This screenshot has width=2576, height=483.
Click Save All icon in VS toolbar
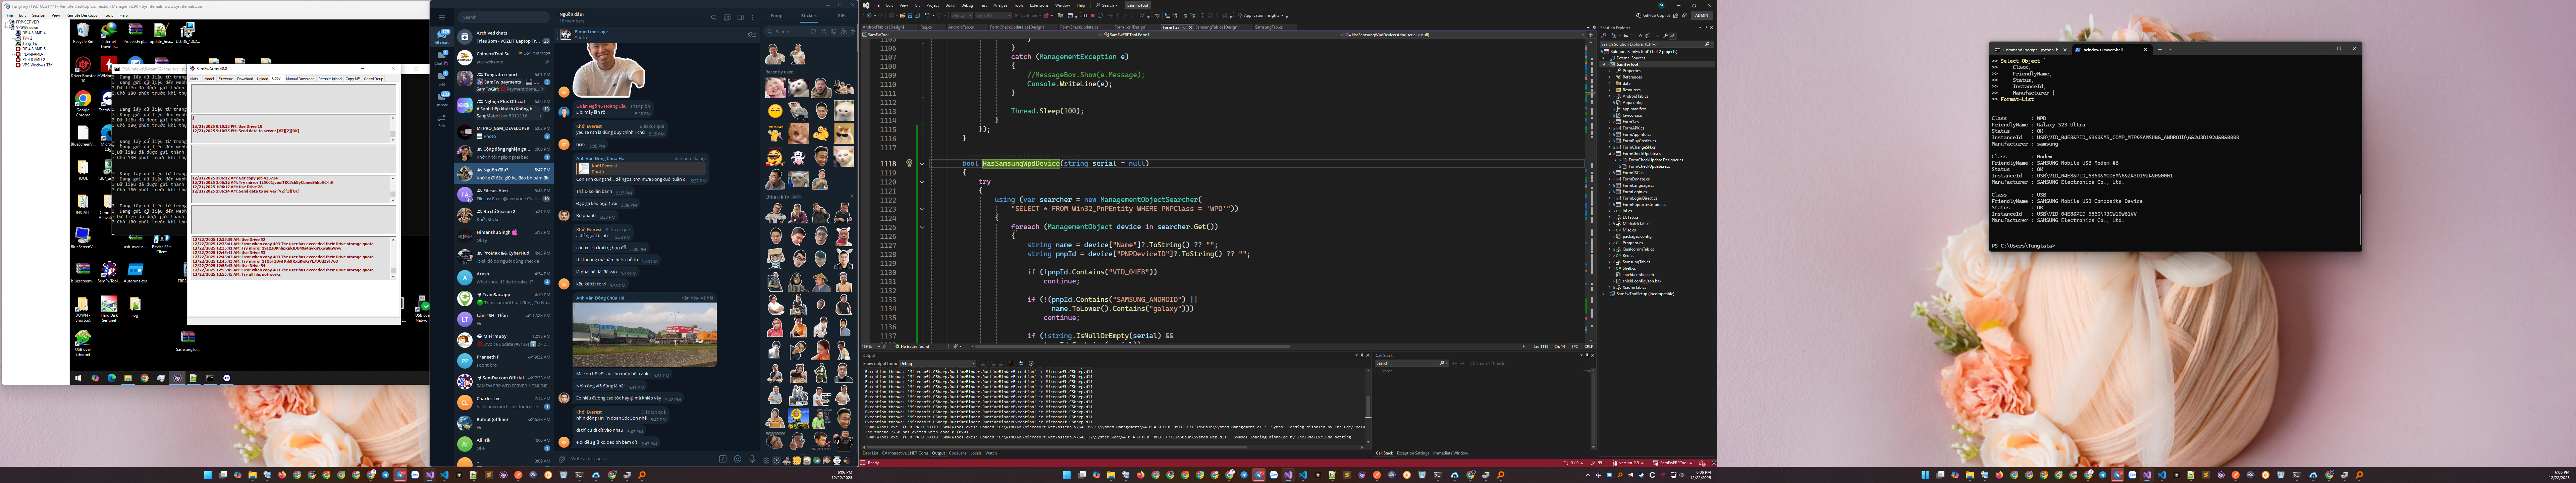point(917,16)
